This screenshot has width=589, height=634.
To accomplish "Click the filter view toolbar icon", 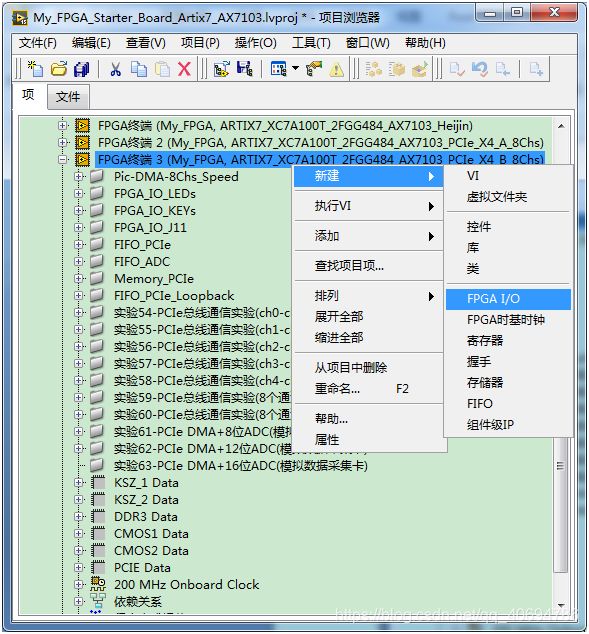I will pos(279,69).
